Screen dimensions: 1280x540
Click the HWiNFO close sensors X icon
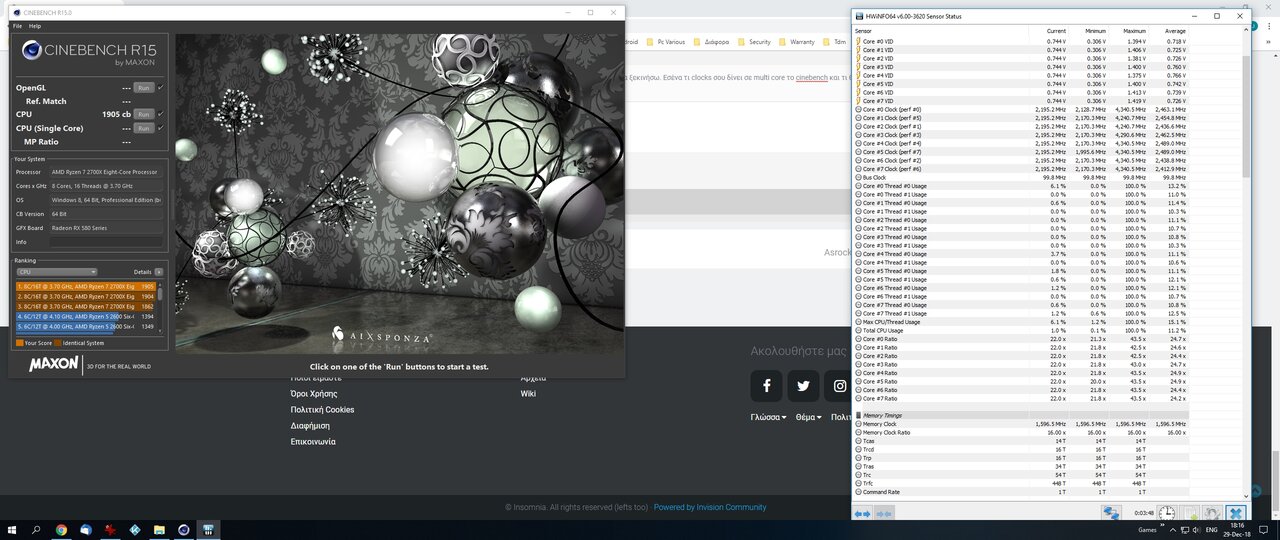pyautogui.click(x=1235, y=513)
